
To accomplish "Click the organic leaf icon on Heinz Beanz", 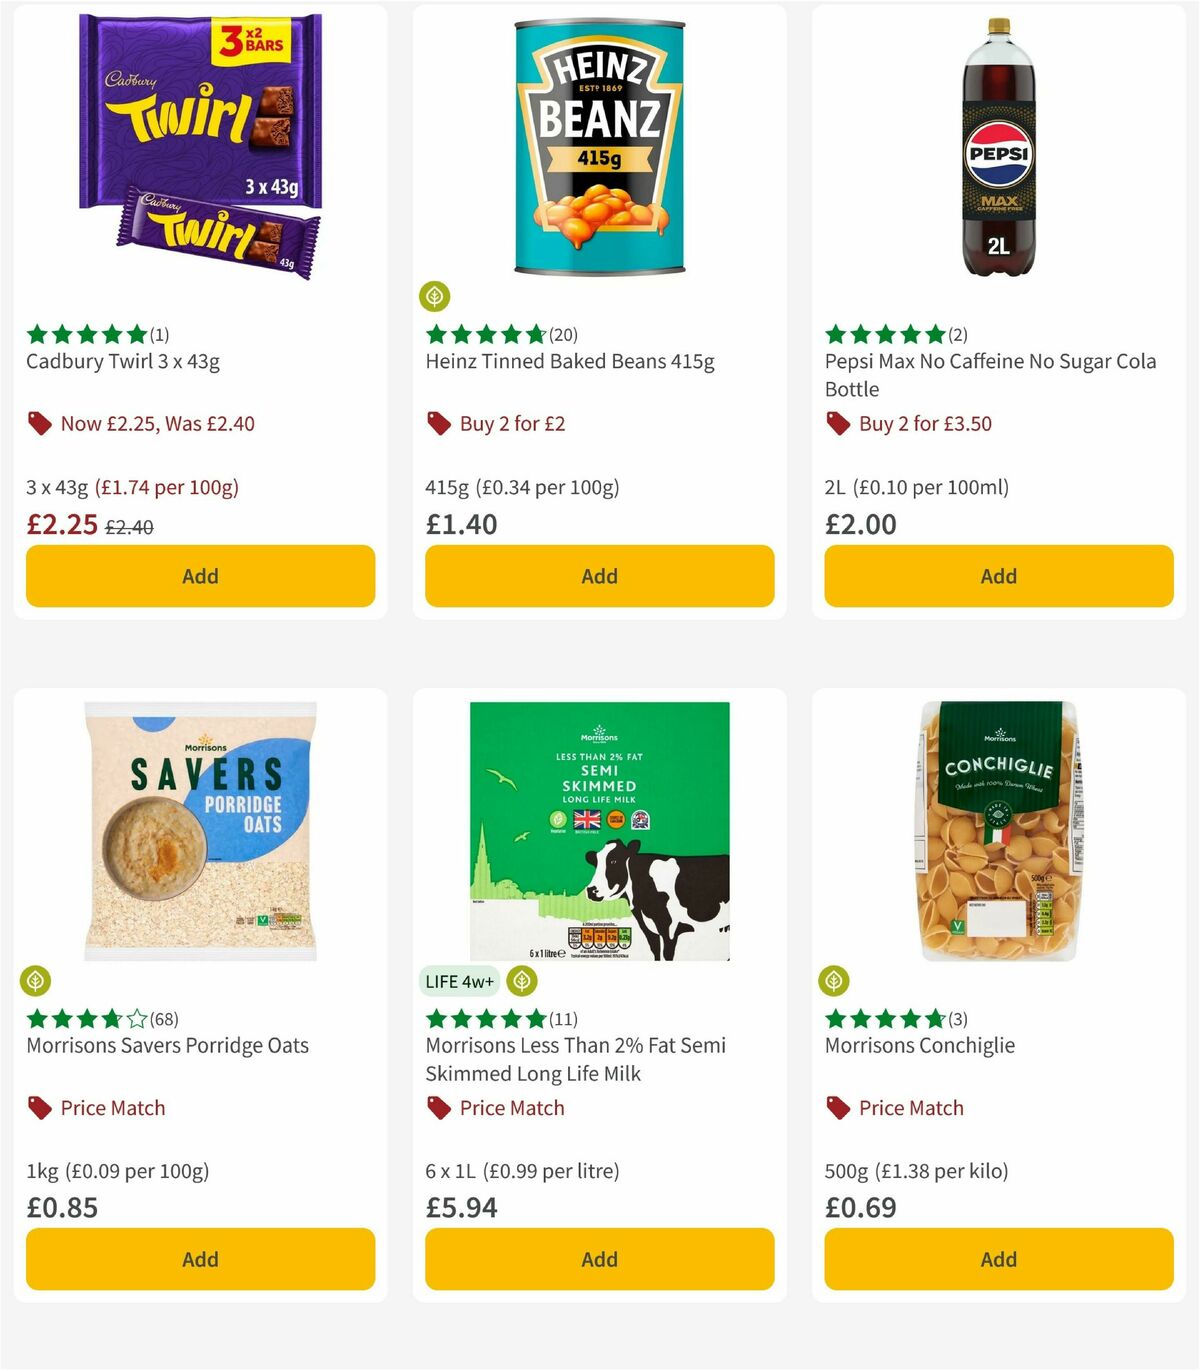I will 434,295.
